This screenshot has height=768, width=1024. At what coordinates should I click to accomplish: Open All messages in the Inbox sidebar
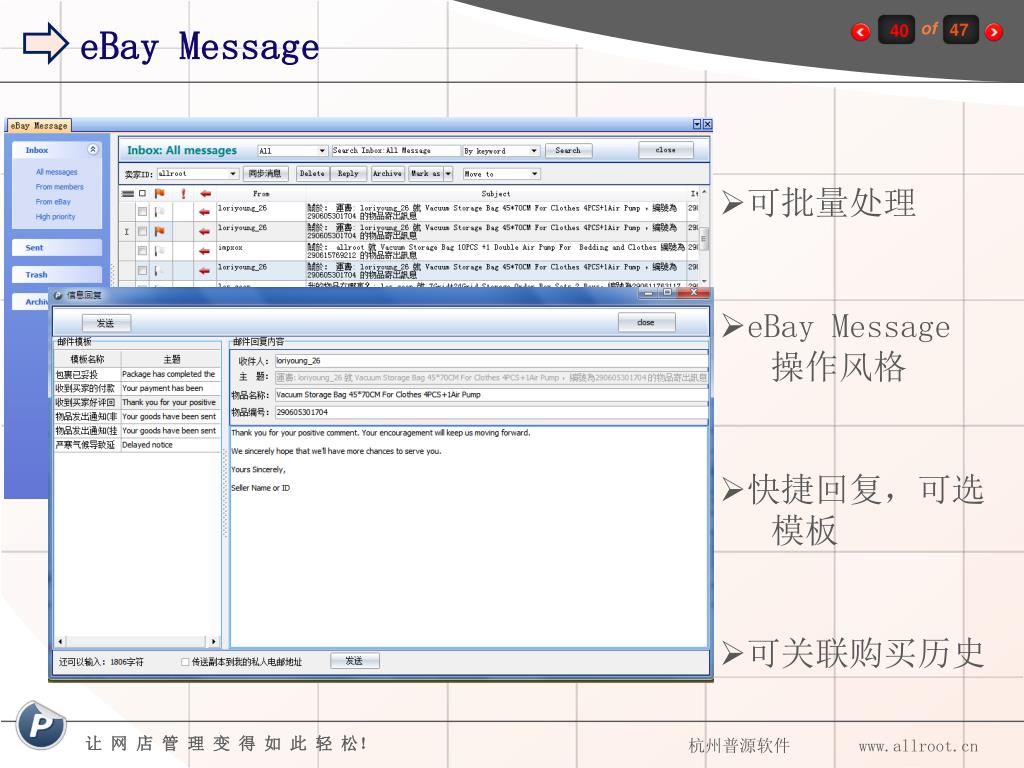coord(56,172)
